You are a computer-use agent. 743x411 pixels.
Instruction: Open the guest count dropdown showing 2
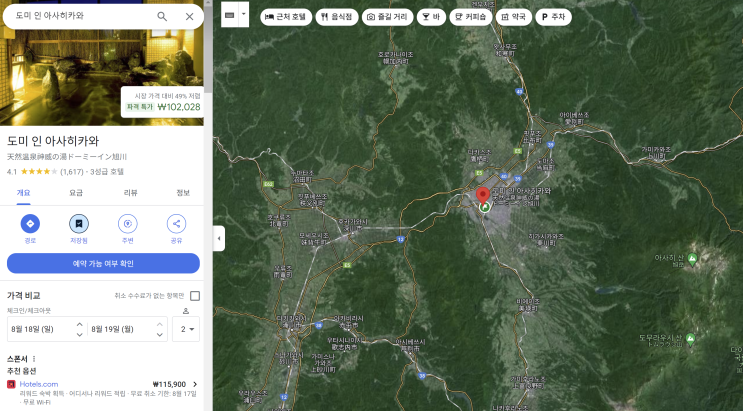coord(186,329)
